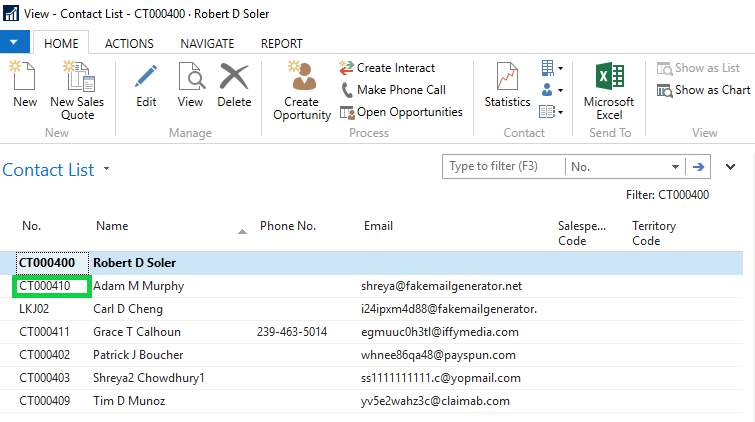Switch to the HOME tab
The image size is (755, 422).
point(61,43)
